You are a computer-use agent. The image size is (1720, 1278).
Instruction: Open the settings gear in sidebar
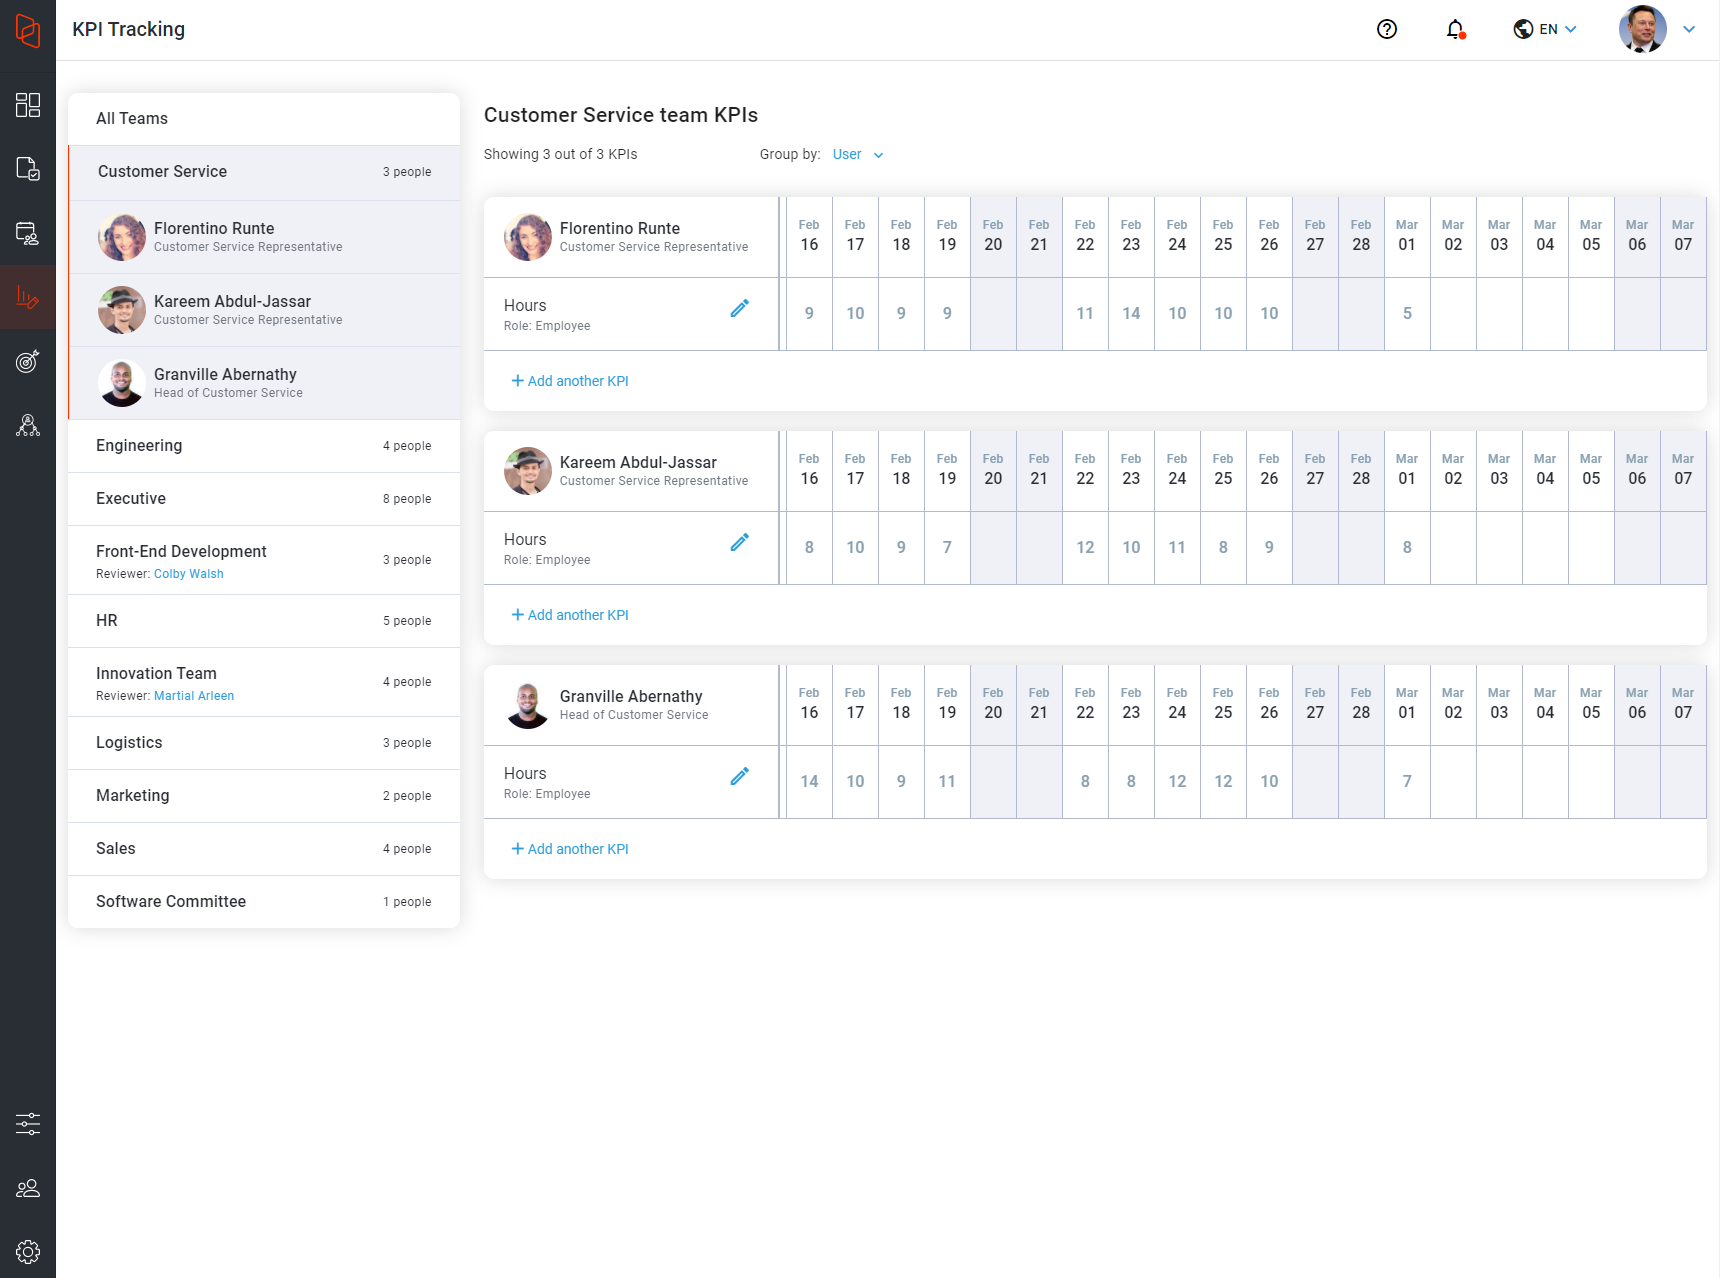point(28,1251)
